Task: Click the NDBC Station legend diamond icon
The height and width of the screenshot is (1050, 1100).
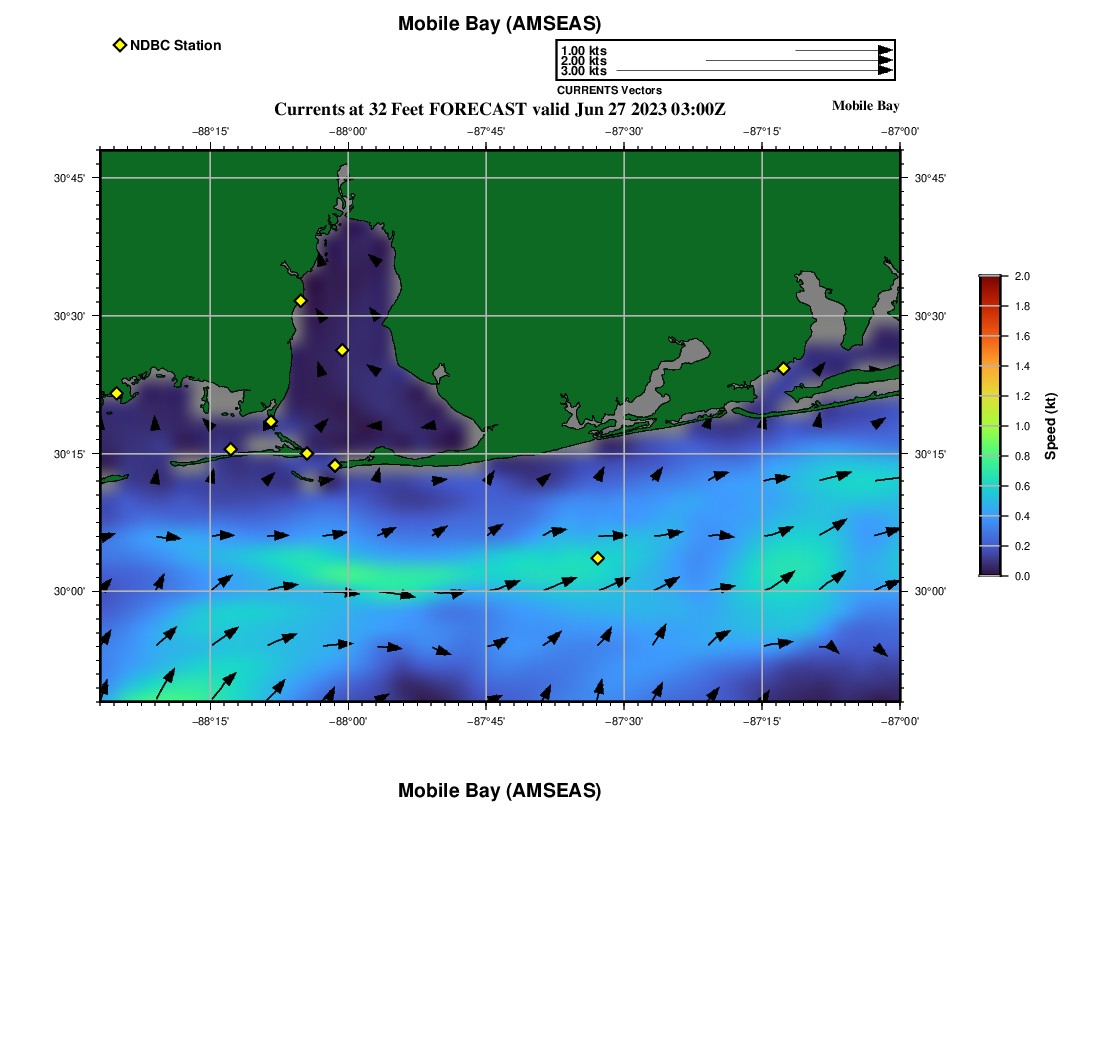Action: pos(120,45)
